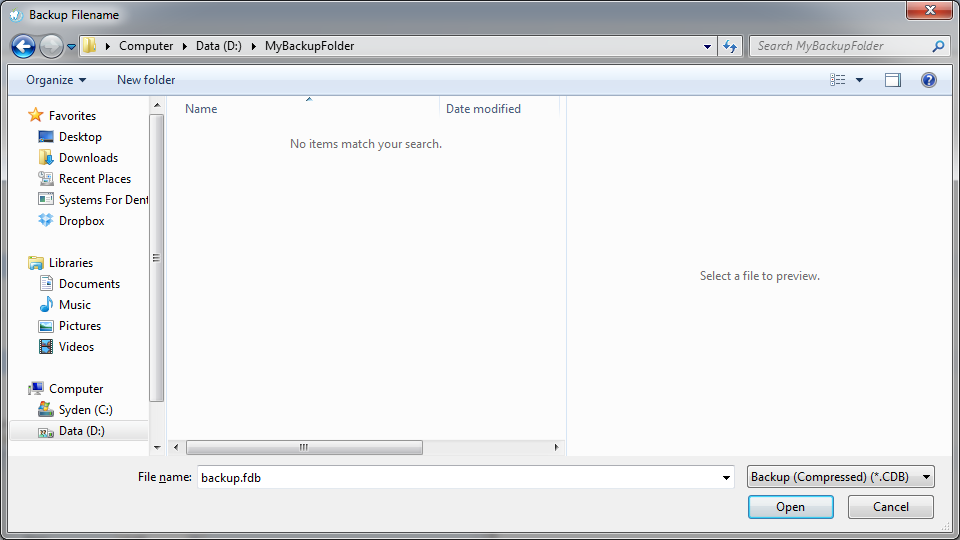960x540 pixels.
Task: Expand the file type Backup (Compressed) dropdown
Action: click(x=840, y=477)
